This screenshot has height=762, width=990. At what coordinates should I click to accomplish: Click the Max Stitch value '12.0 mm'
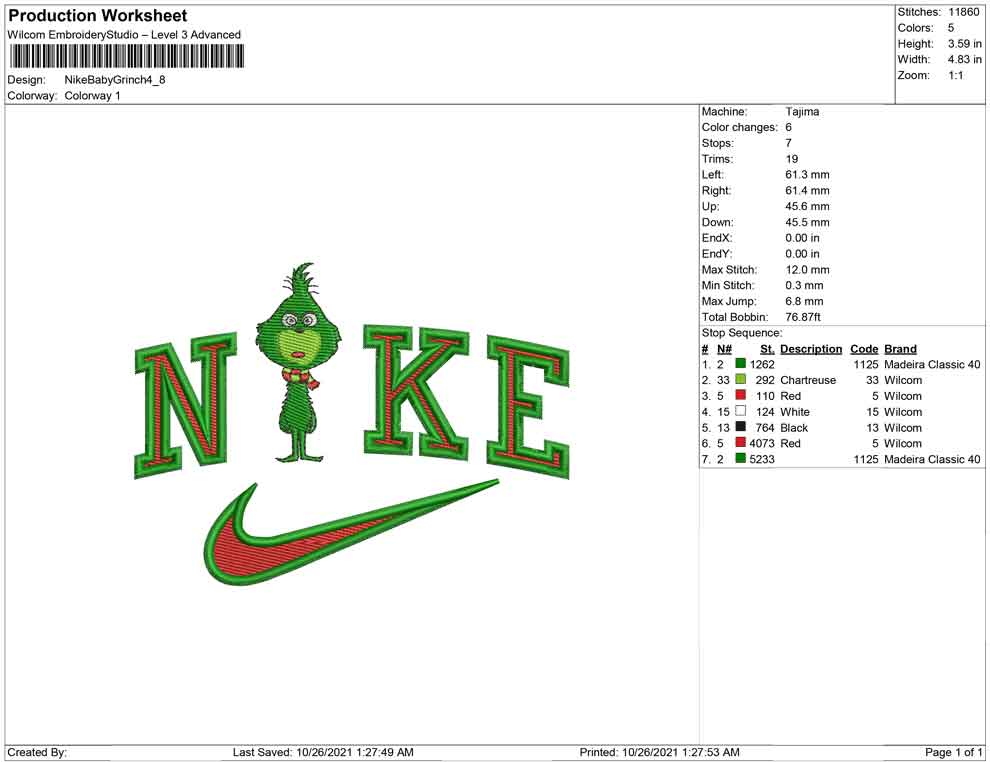pos(808,270)
